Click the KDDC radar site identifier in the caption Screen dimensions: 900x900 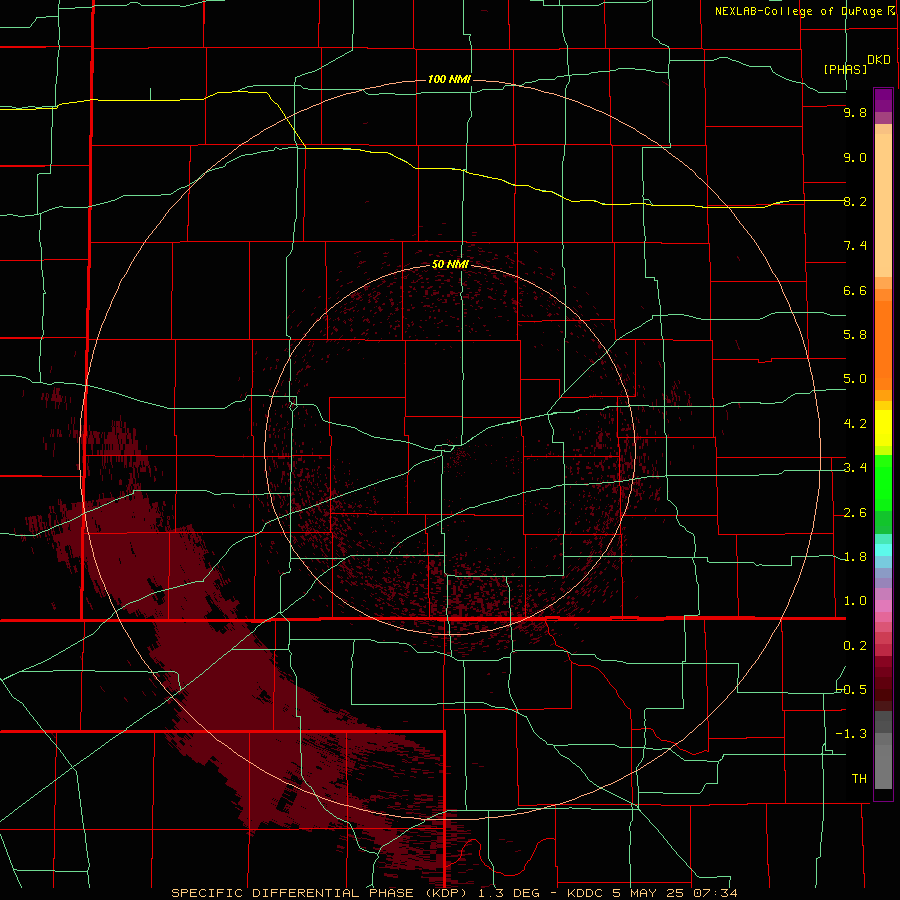[584, 893]
